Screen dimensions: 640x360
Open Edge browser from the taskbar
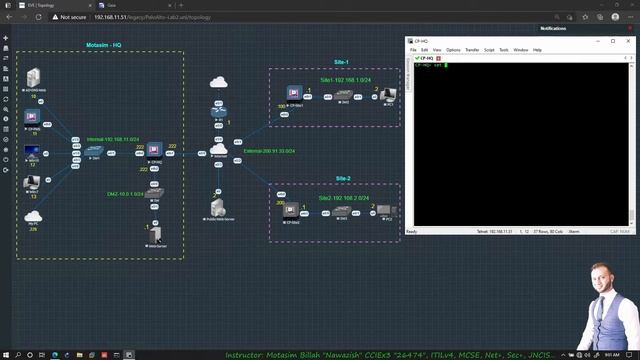click(55, 355)
